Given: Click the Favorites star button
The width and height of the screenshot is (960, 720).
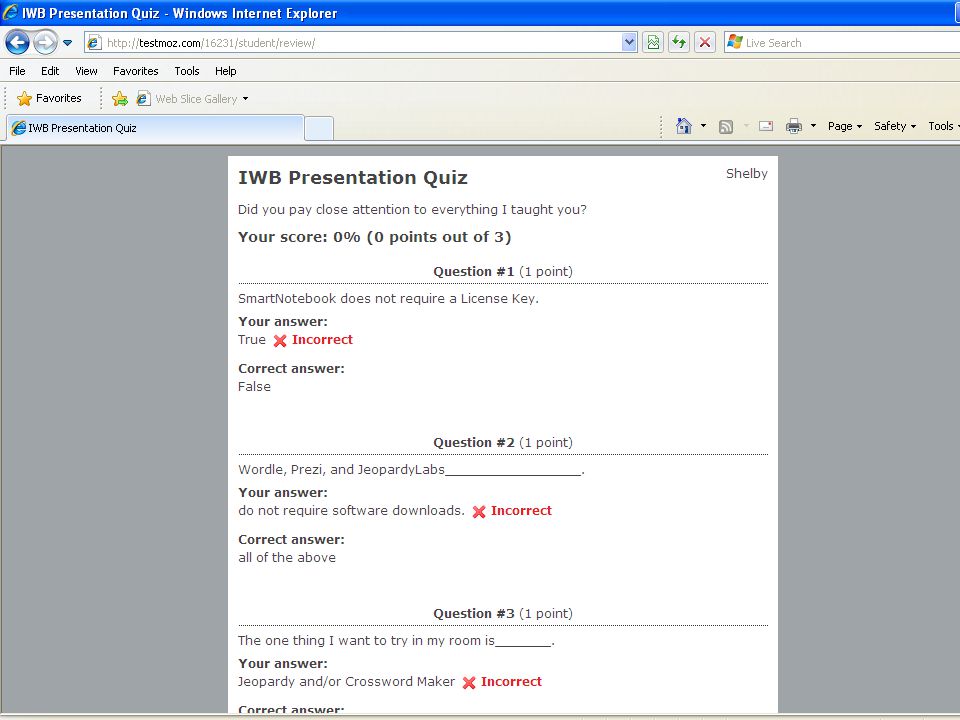Looking at the screenshot, I should [50, 98].
